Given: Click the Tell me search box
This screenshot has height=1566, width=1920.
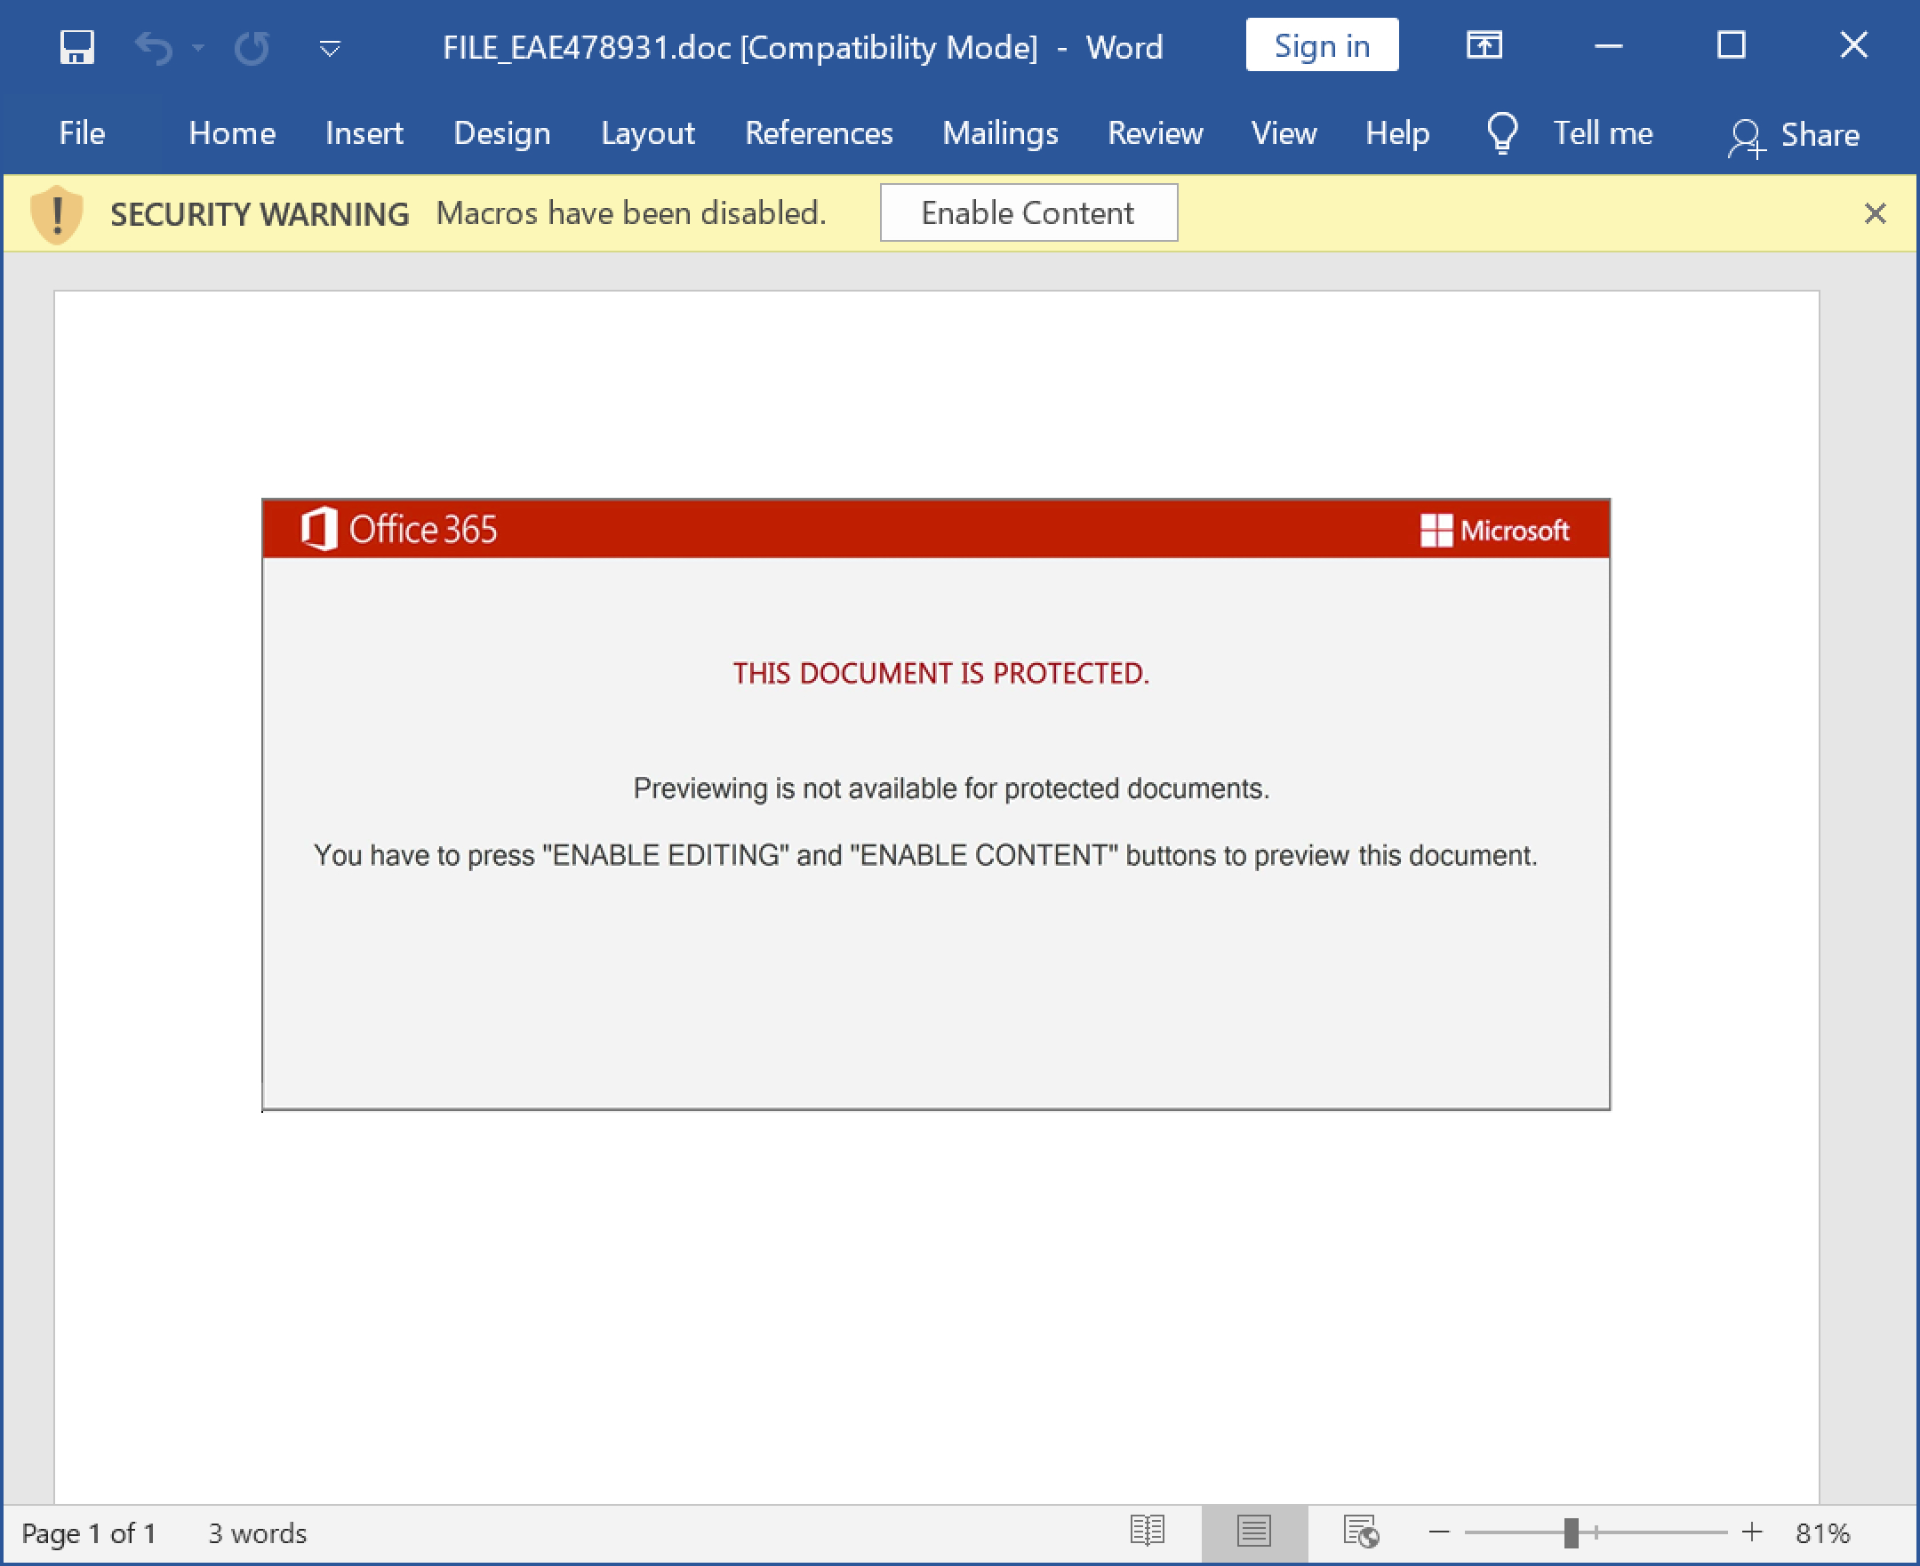Looking at the screenshot, I should click(1602, 133).
